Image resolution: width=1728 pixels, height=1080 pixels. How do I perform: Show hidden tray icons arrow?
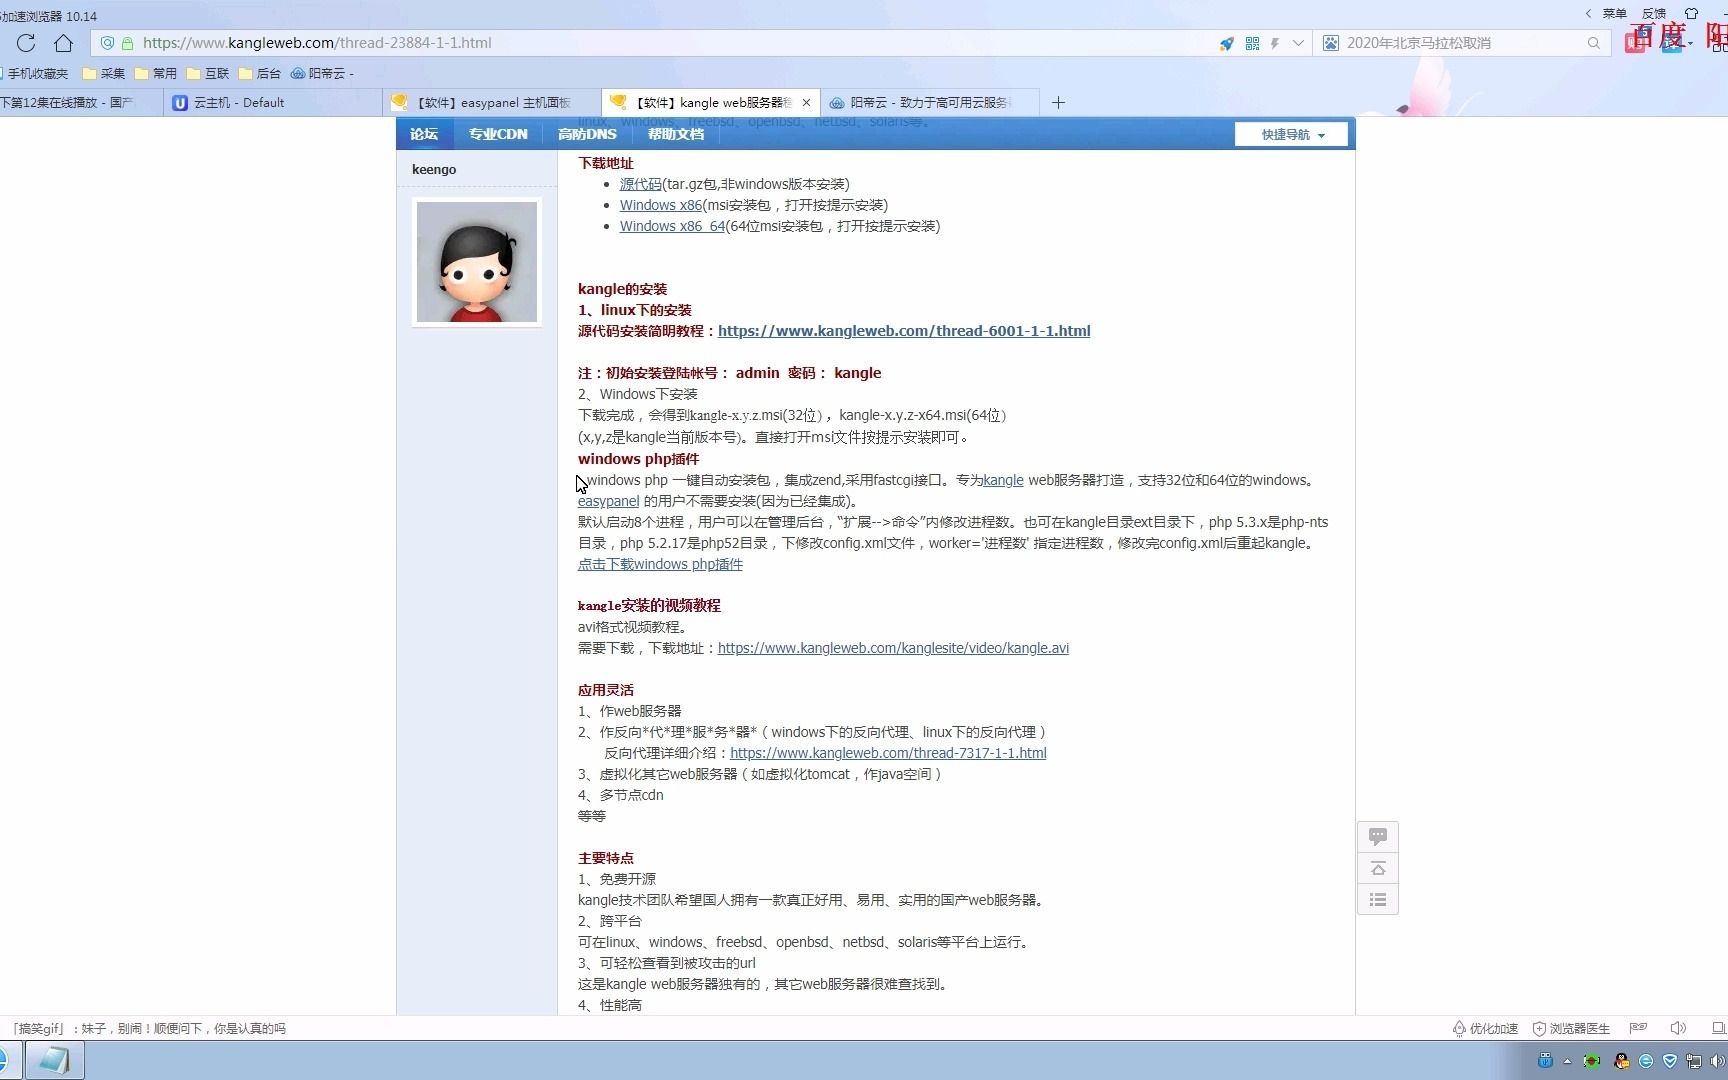(1567, 1061)
